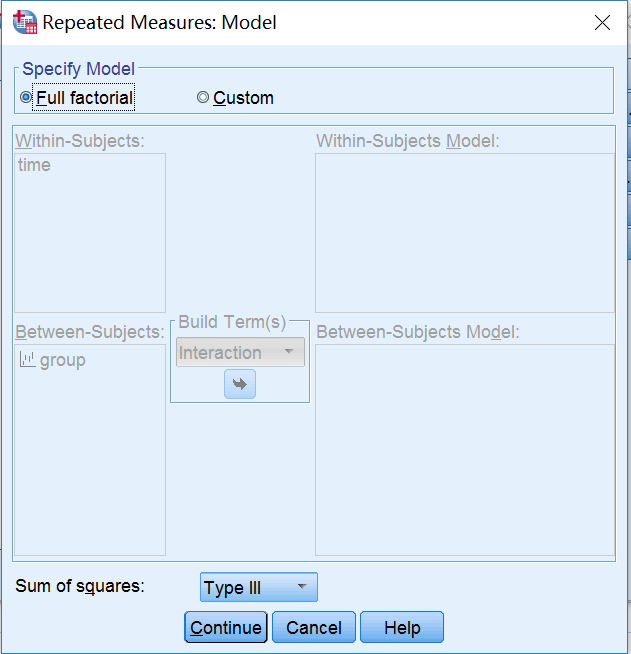Click the Continue button
This screenshot has height=654, width=631.
click(226, 627)
